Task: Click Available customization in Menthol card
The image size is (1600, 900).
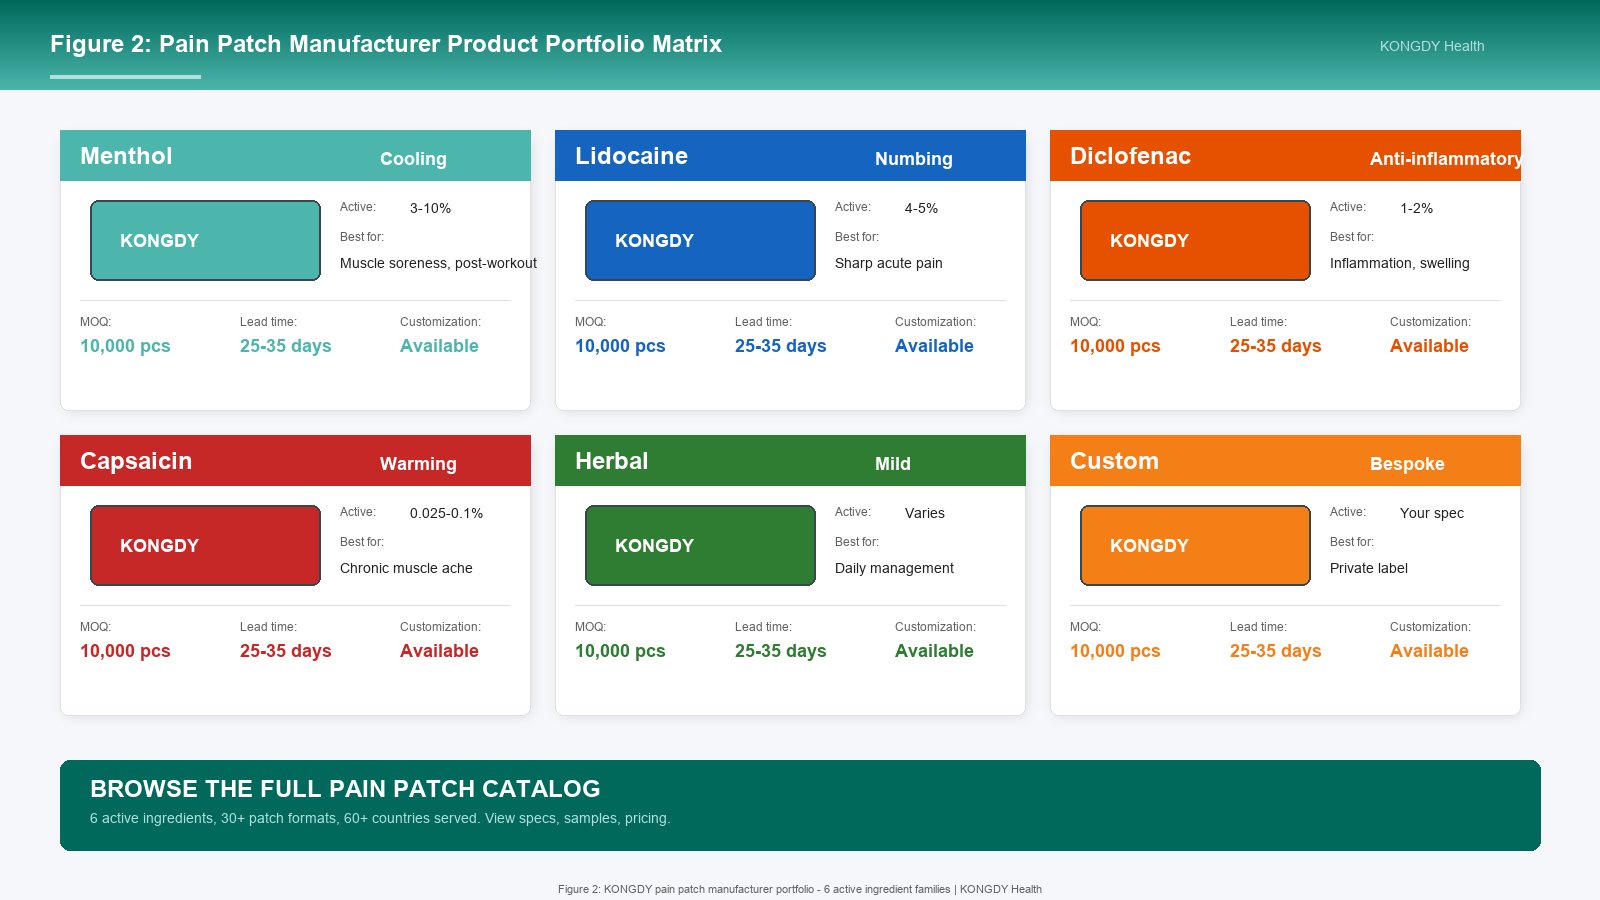Action: (x=439, y=346)
